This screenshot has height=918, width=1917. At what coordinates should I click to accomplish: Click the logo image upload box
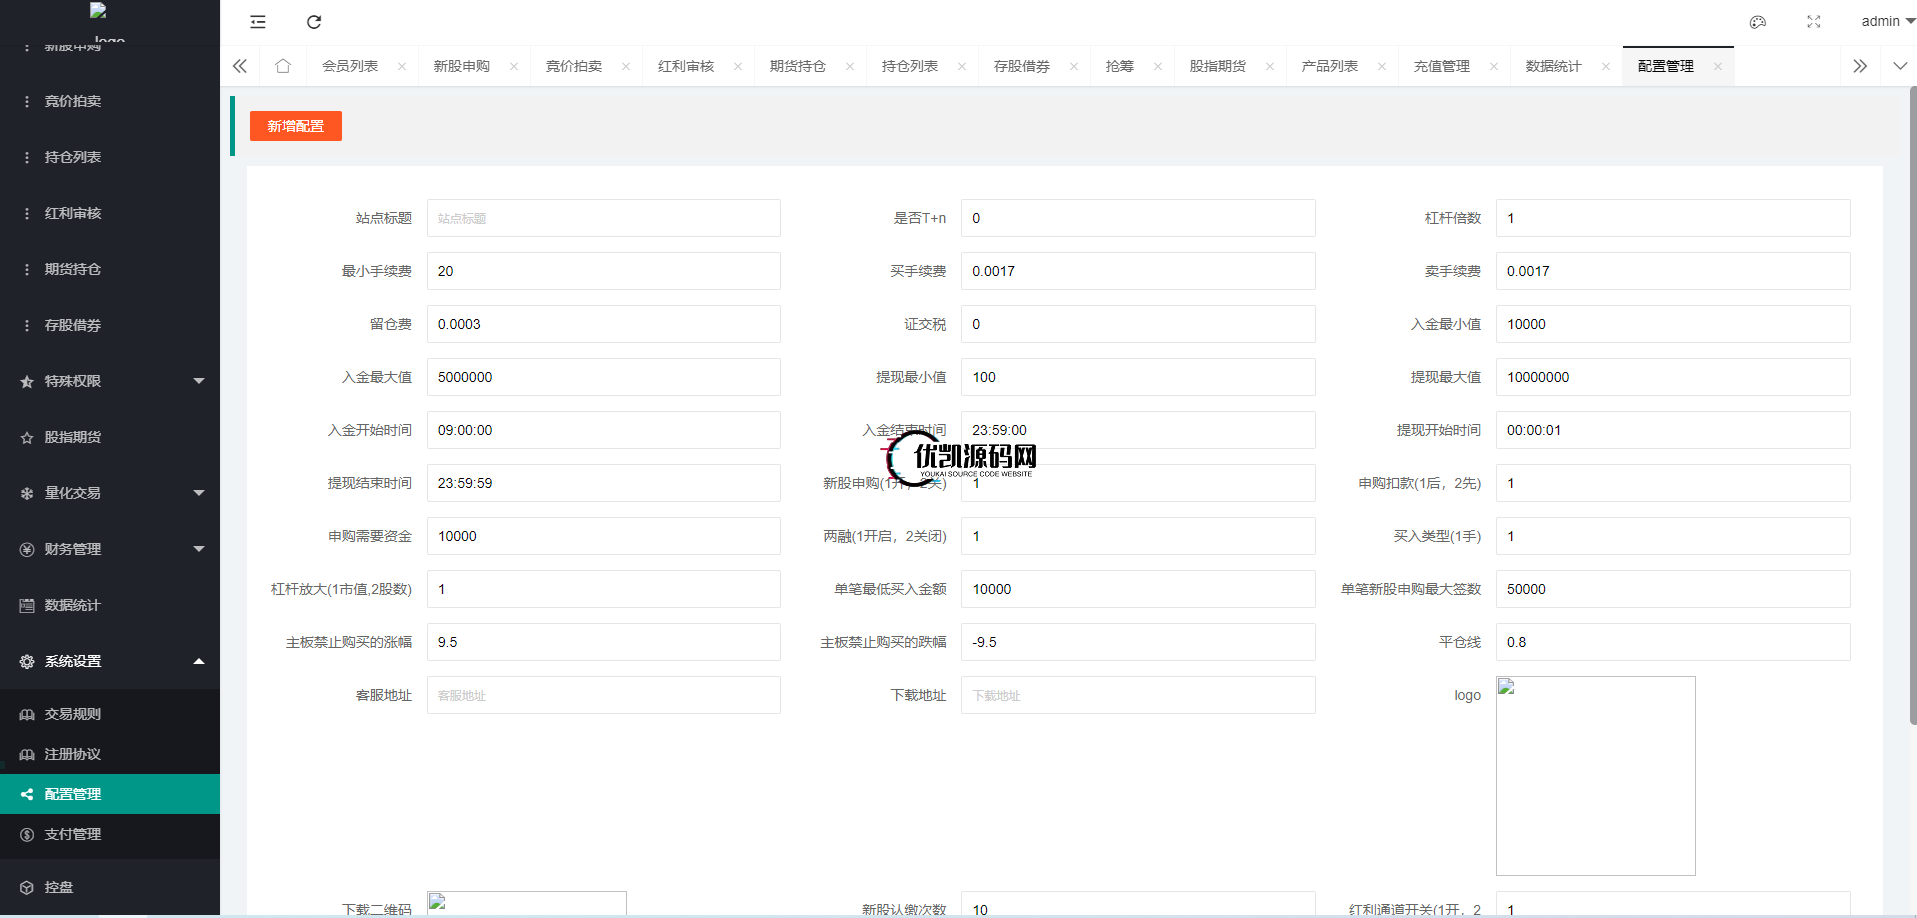click(x=1595, y=776)
